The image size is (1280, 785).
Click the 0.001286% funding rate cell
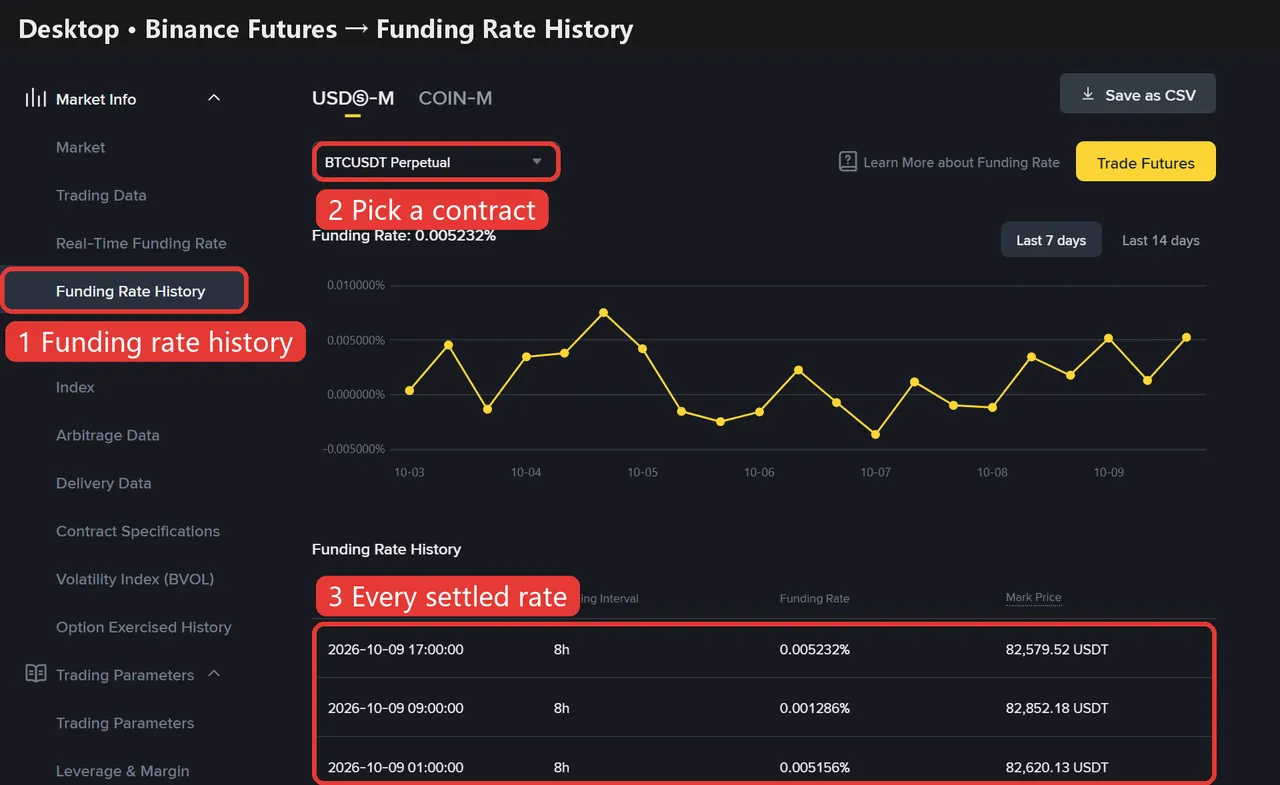click(x=814, y=708)
